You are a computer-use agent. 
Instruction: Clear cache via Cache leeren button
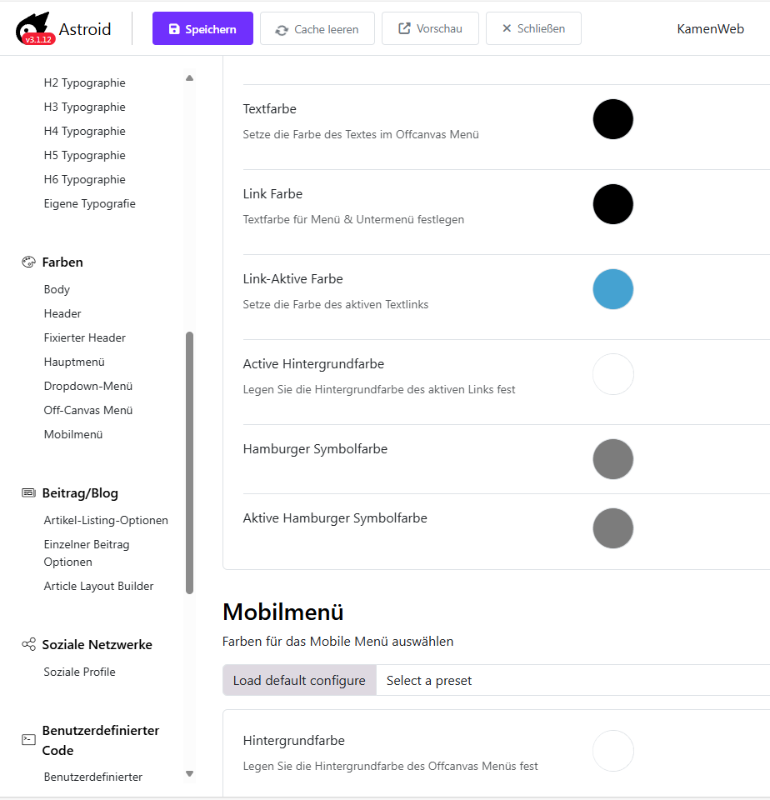pyautogui.click(x=317, y=29)
